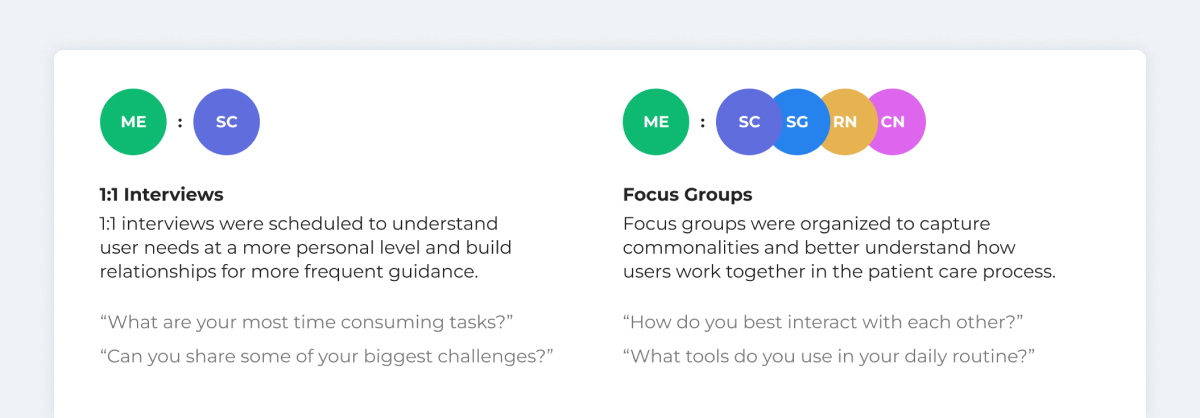Click the quote about your biggest challenges
1200x418 pixels.
(x=327, y=356)
